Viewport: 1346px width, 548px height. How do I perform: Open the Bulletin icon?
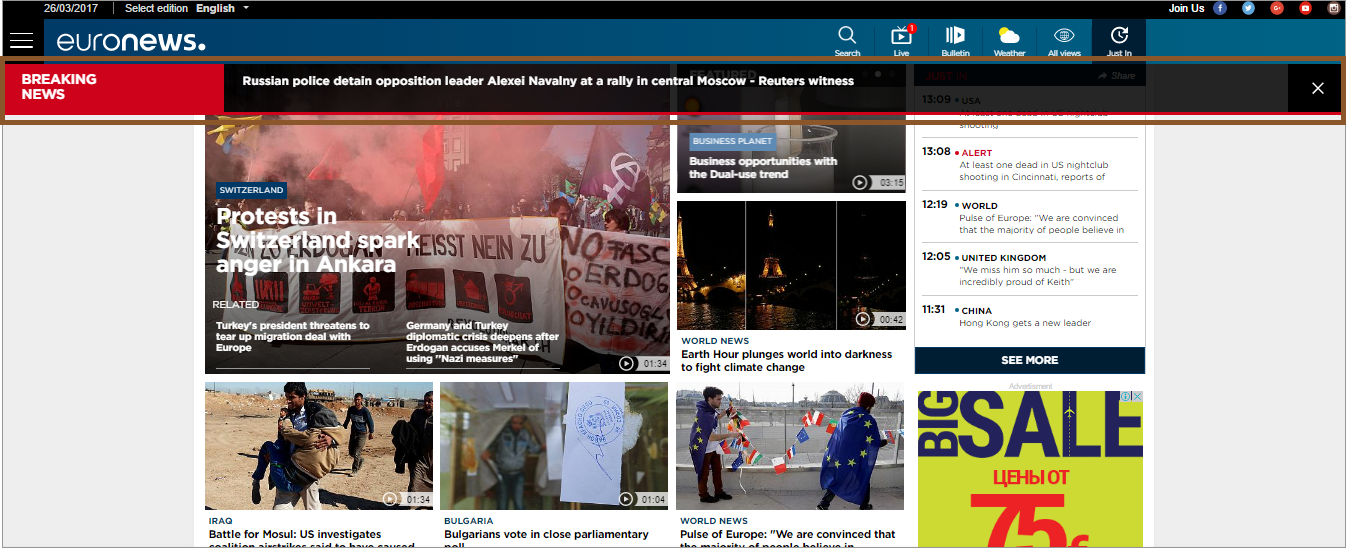[955, 39]
